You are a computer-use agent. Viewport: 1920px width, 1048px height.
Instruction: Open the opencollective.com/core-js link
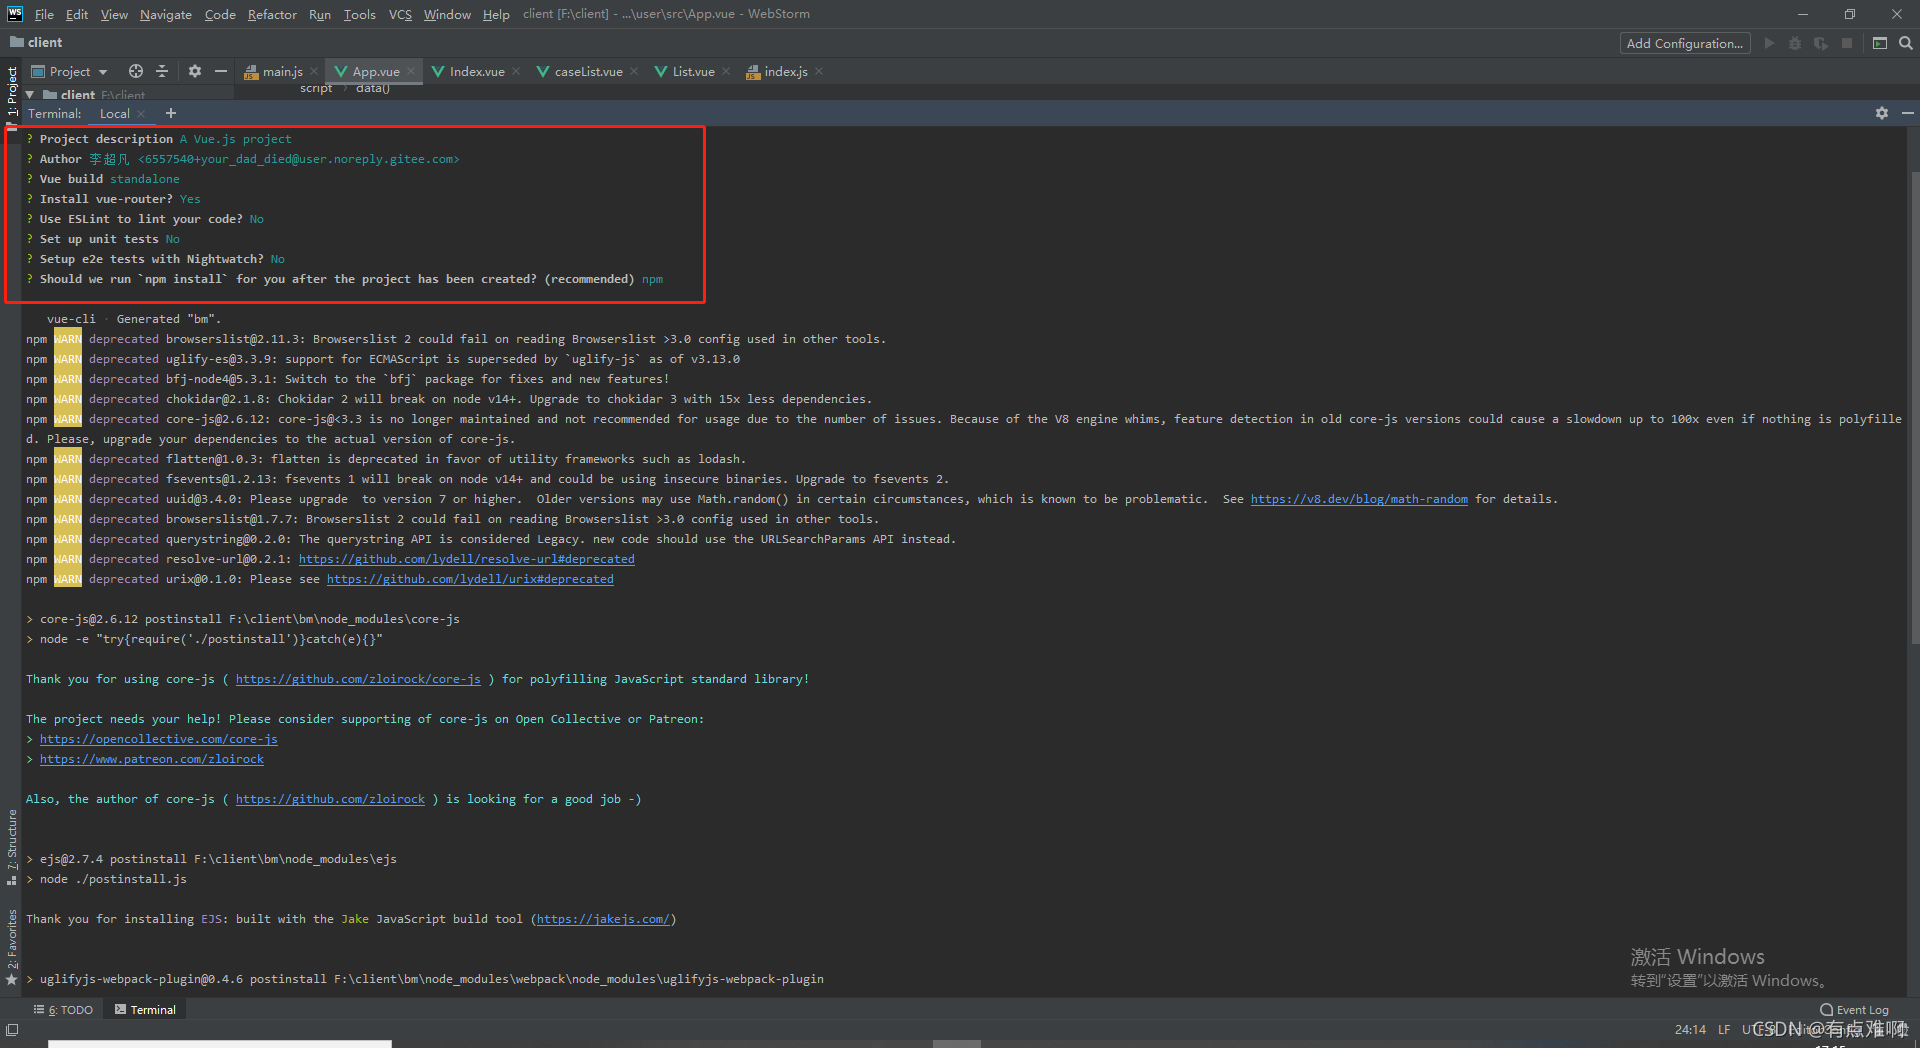[159, 739]
